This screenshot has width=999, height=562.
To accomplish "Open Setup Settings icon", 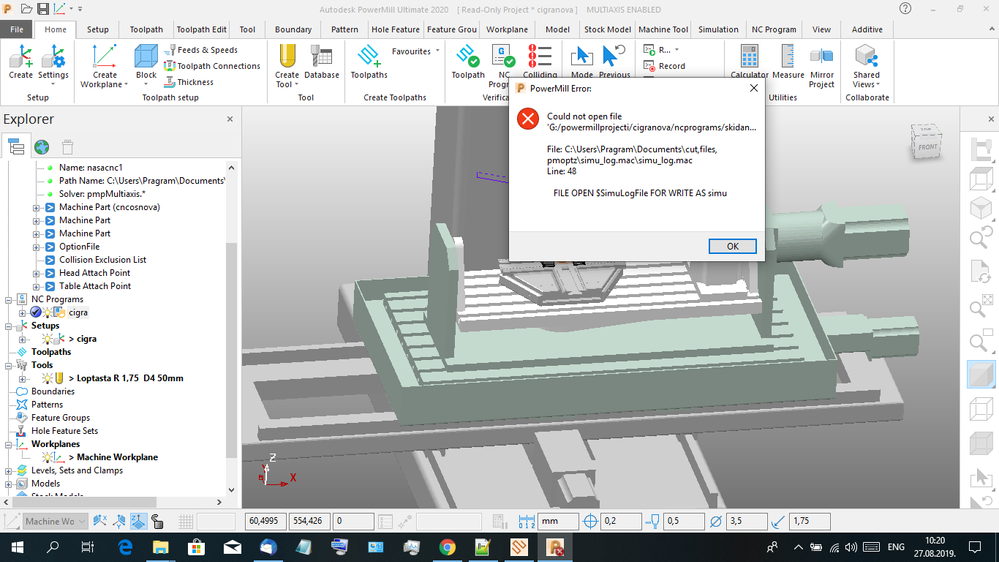I will [x=53, y=62].
